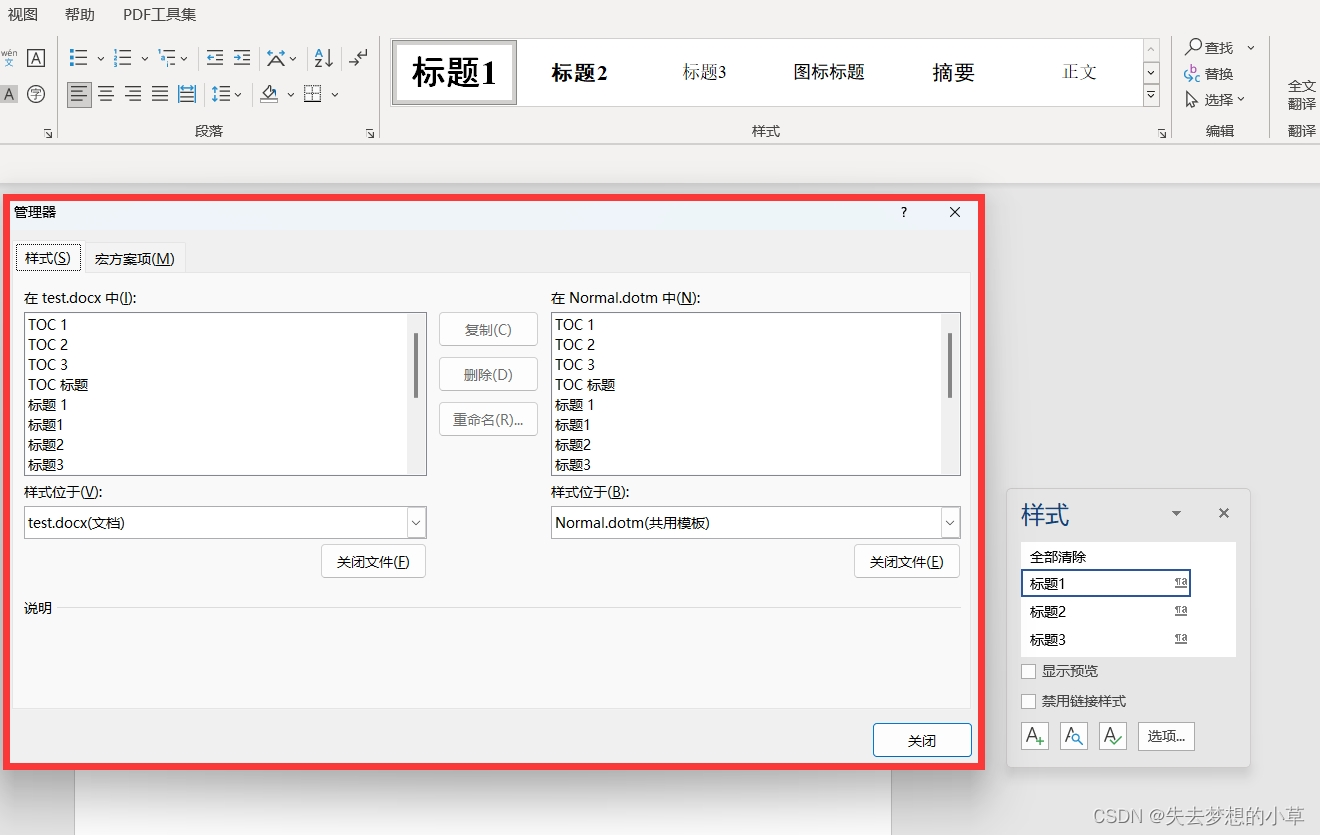1320x835 pixels.
Task: Toggle show paragraph marks icon
Action: pyautogui.click(x=358, y=58)
